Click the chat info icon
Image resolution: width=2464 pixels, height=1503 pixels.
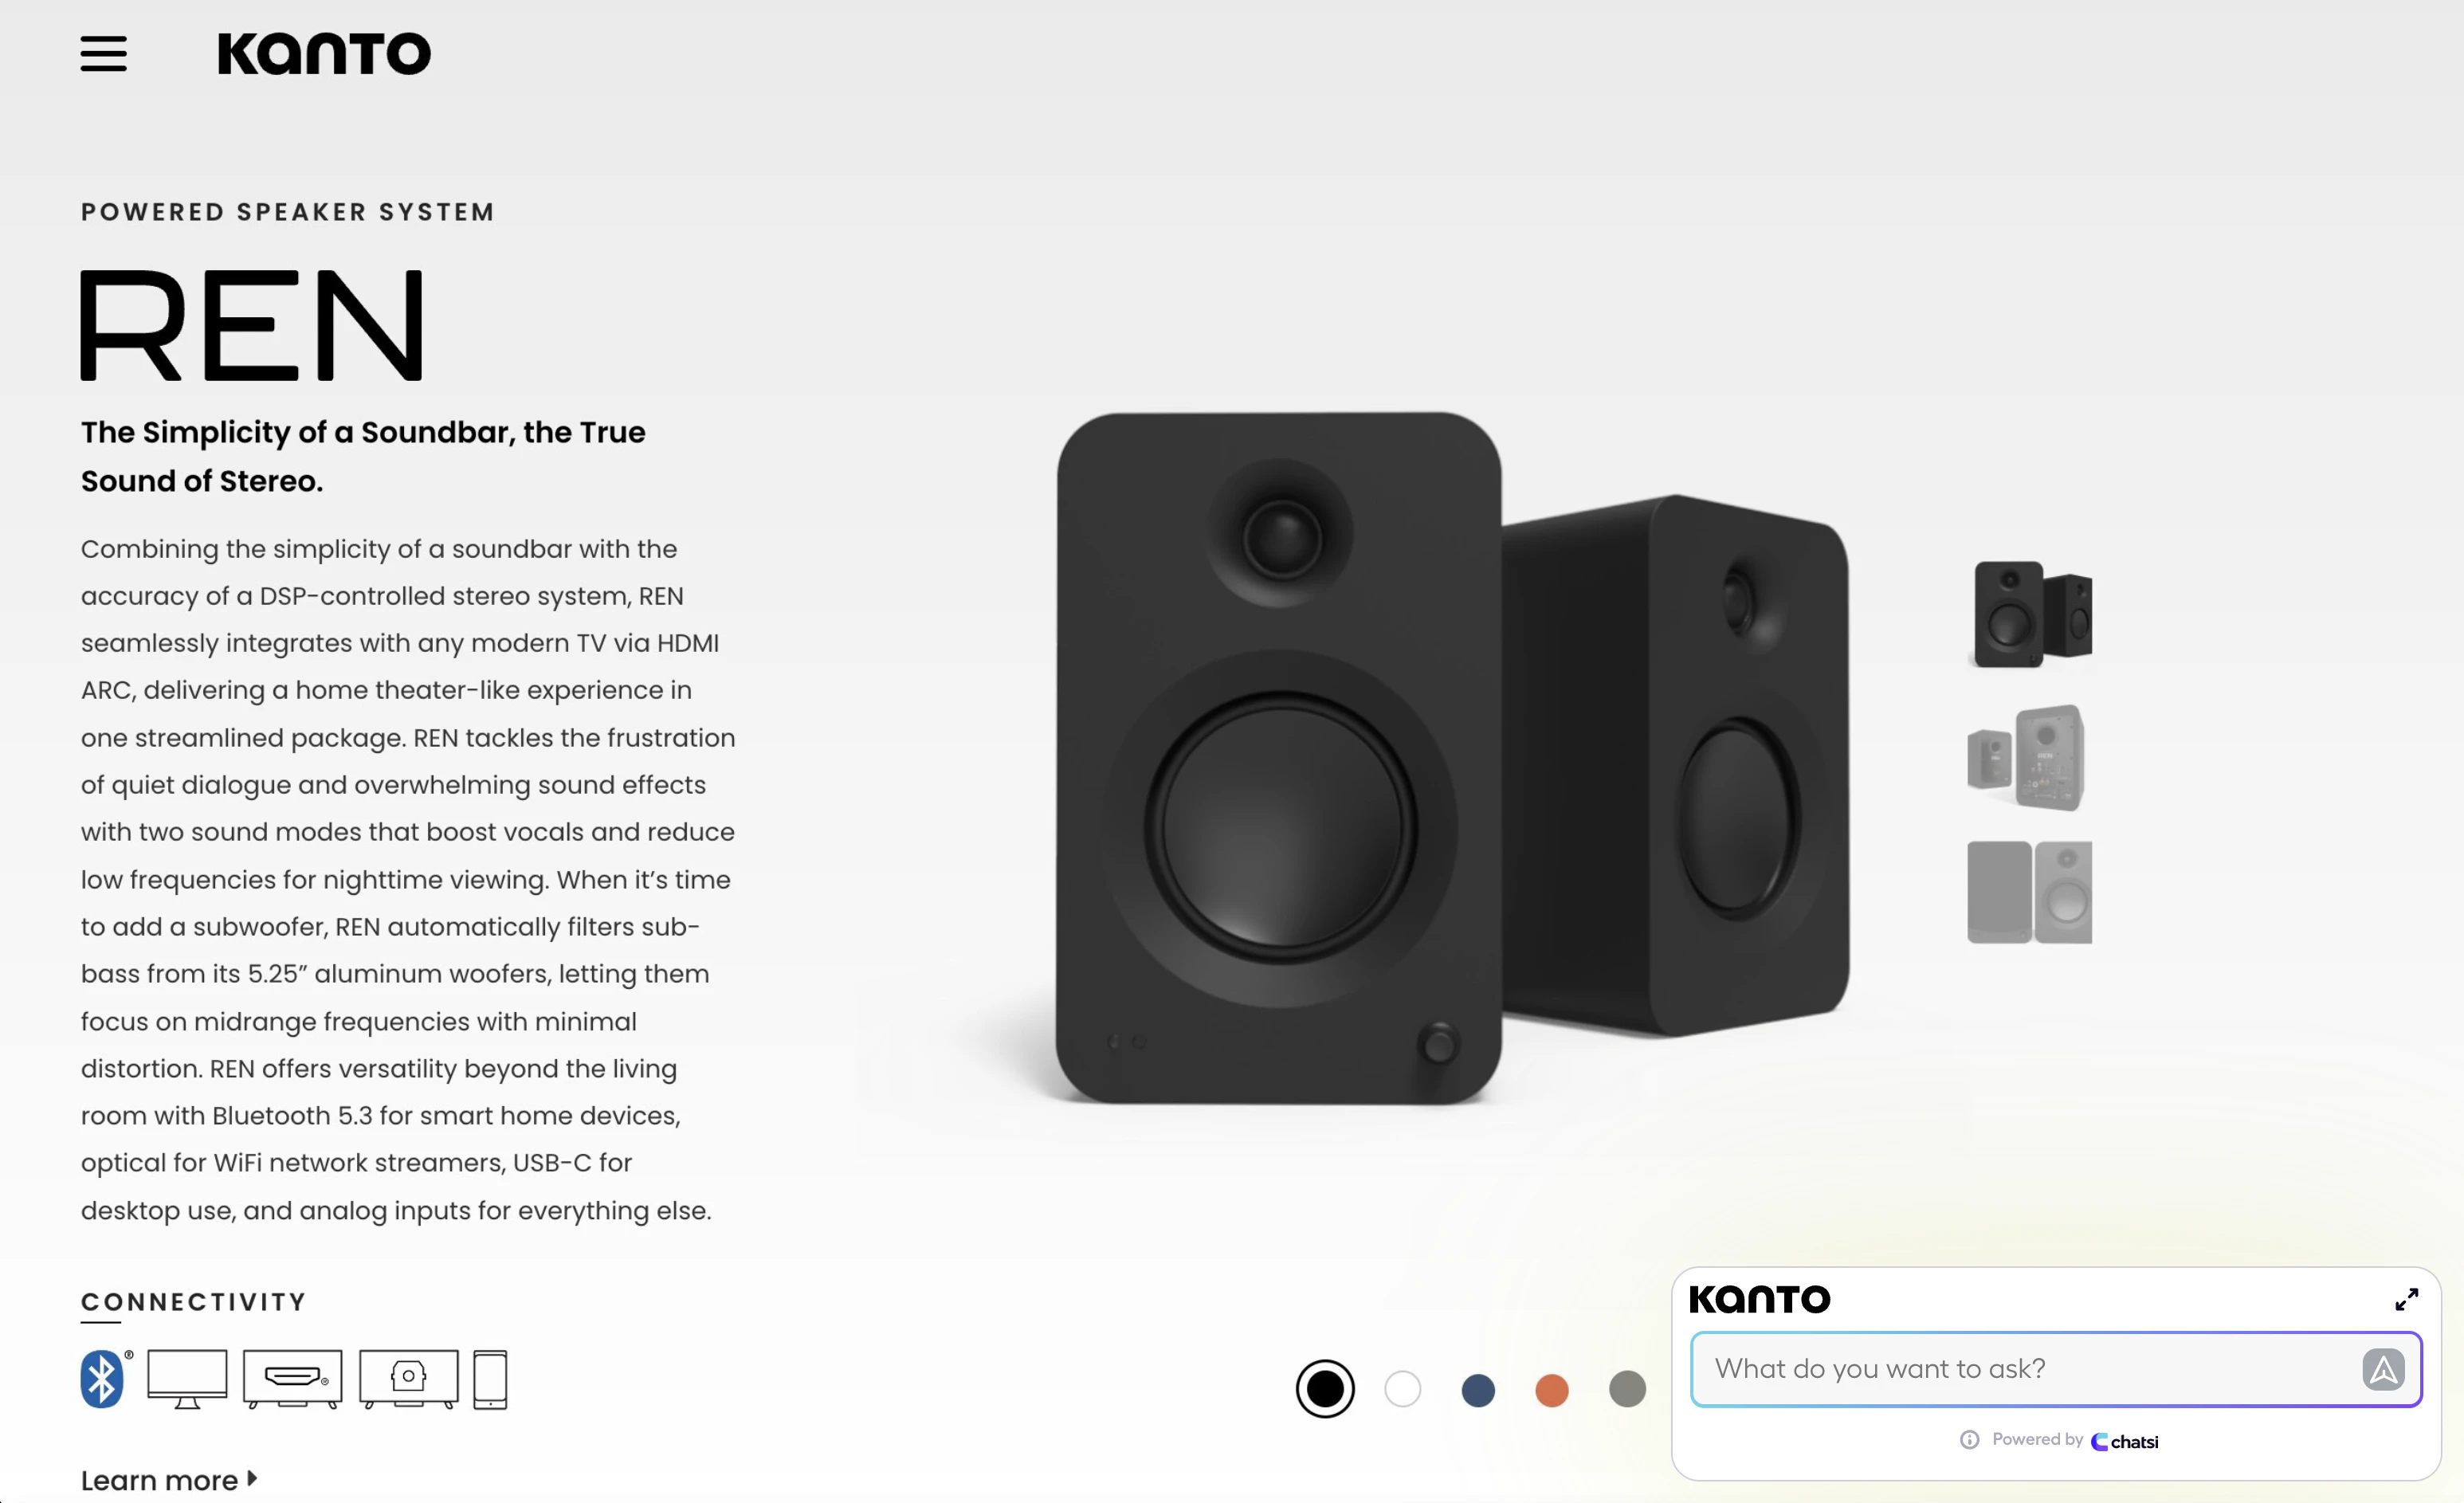[x=1969, y=1440]
